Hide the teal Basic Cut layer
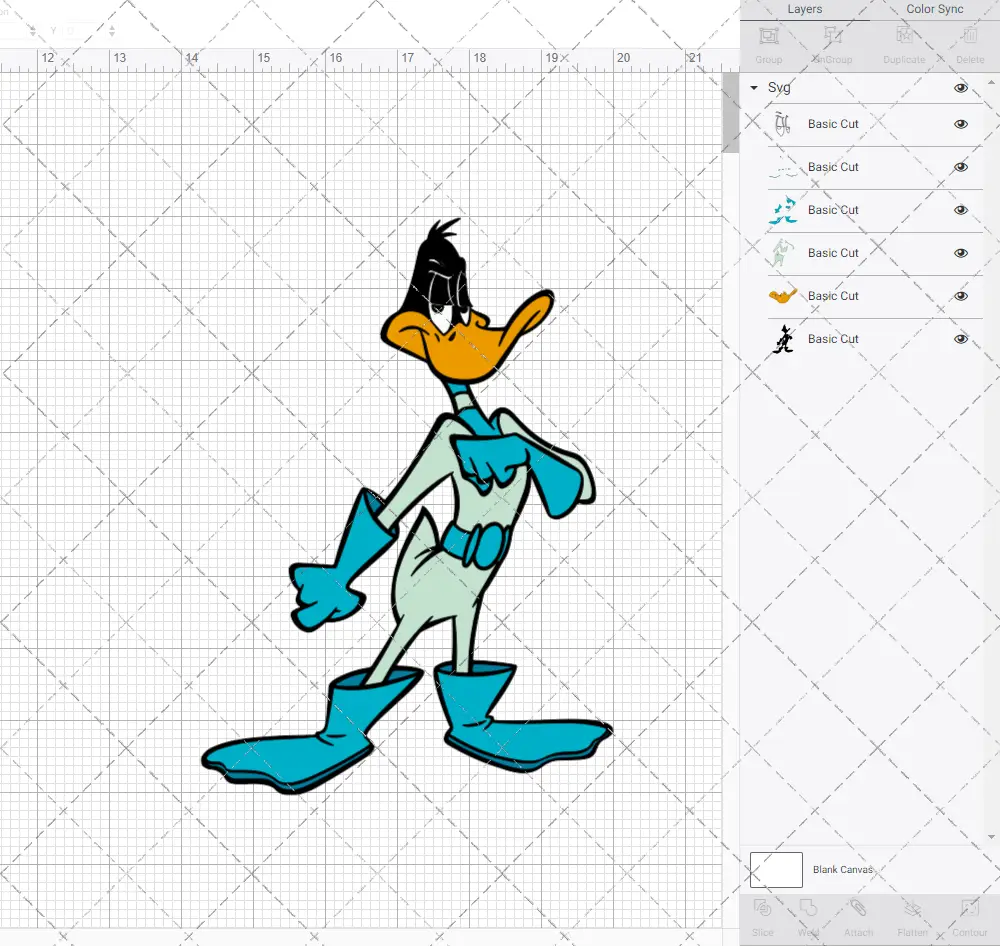The height and width of the screenshot is (946, 1000). (960, 210)
